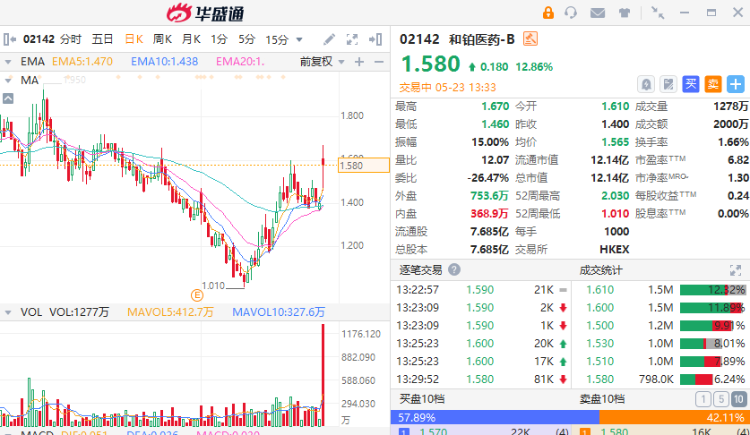Click the EMA10:1.438 value label
Screen dimensions: 750x435
[165, 62]
